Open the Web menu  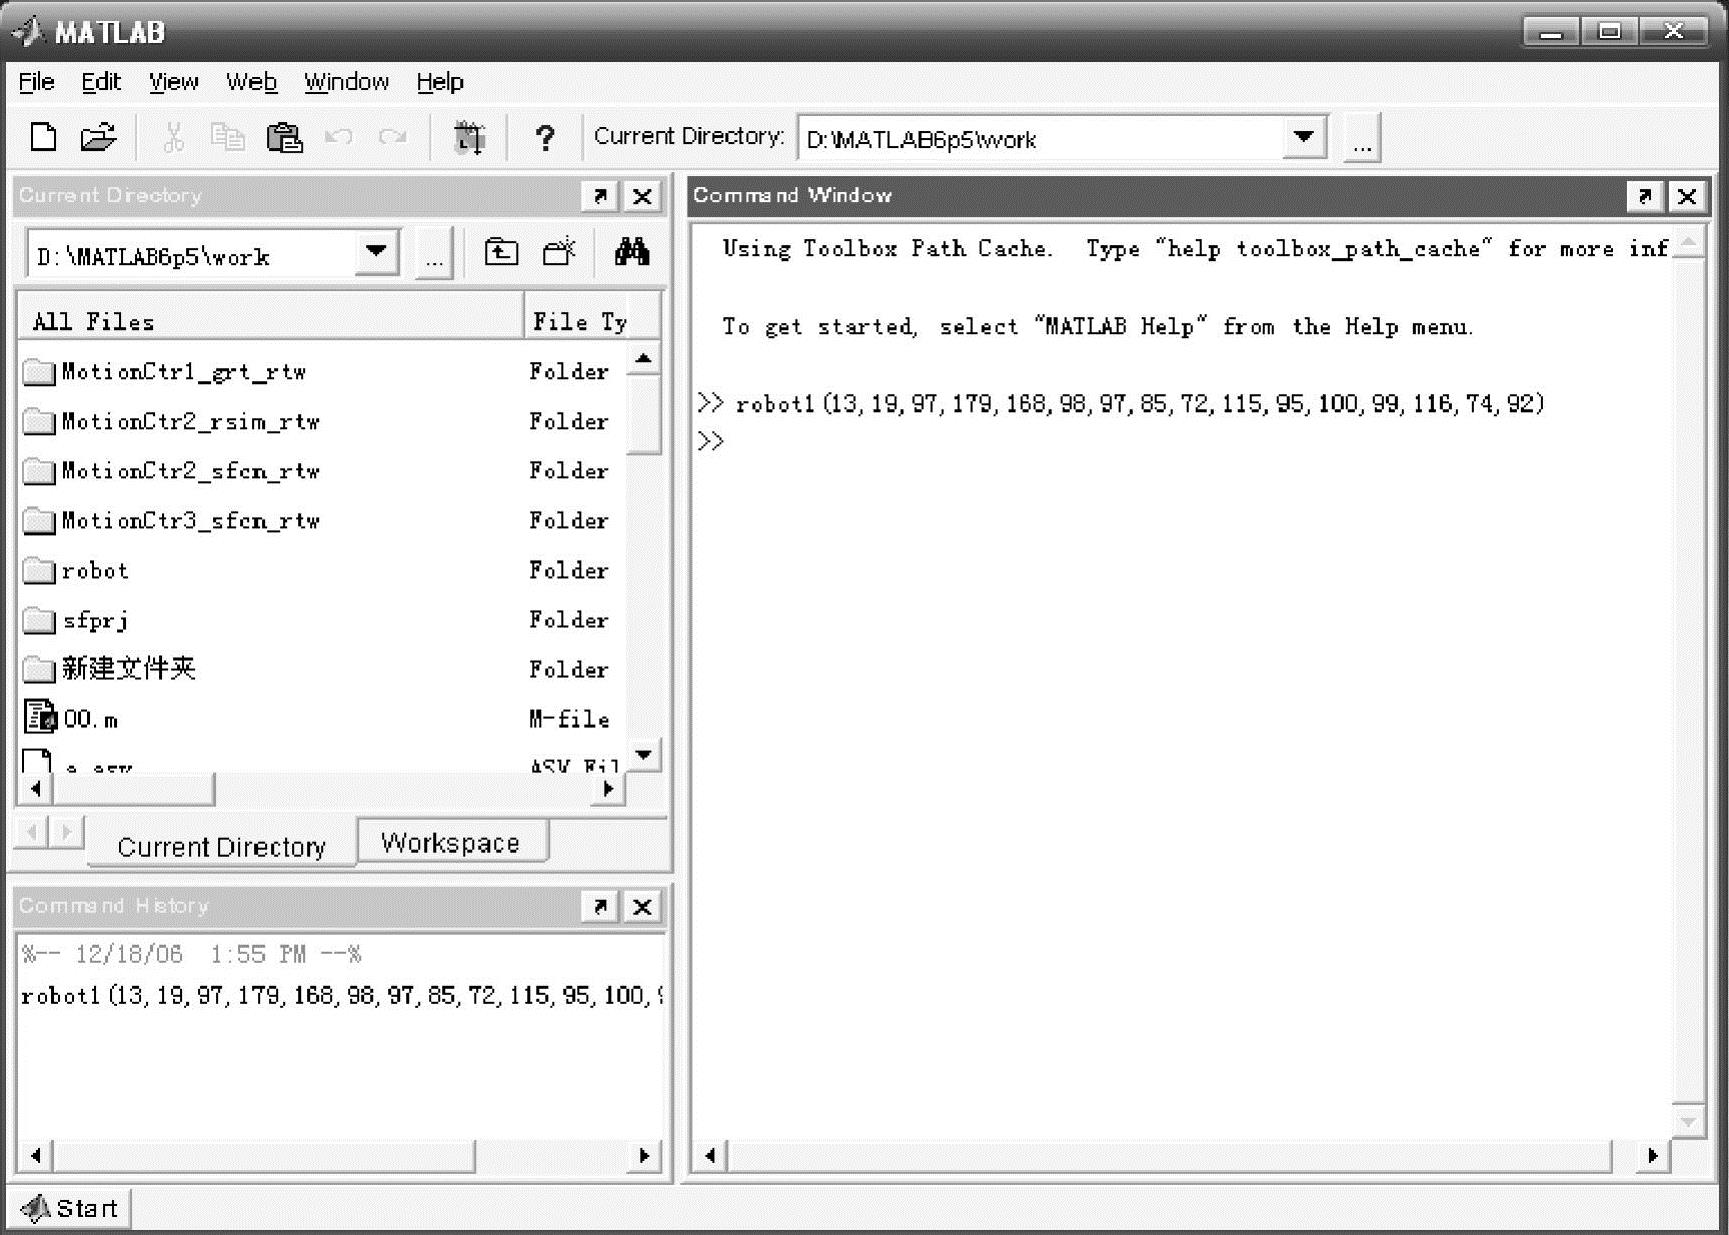(251, 82)
